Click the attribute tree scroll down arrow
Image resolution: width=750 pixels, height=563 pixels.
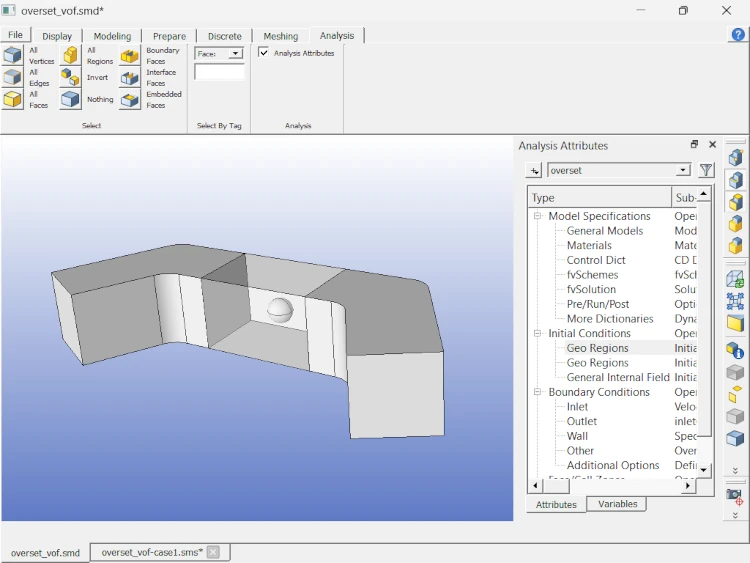point(704,470)
